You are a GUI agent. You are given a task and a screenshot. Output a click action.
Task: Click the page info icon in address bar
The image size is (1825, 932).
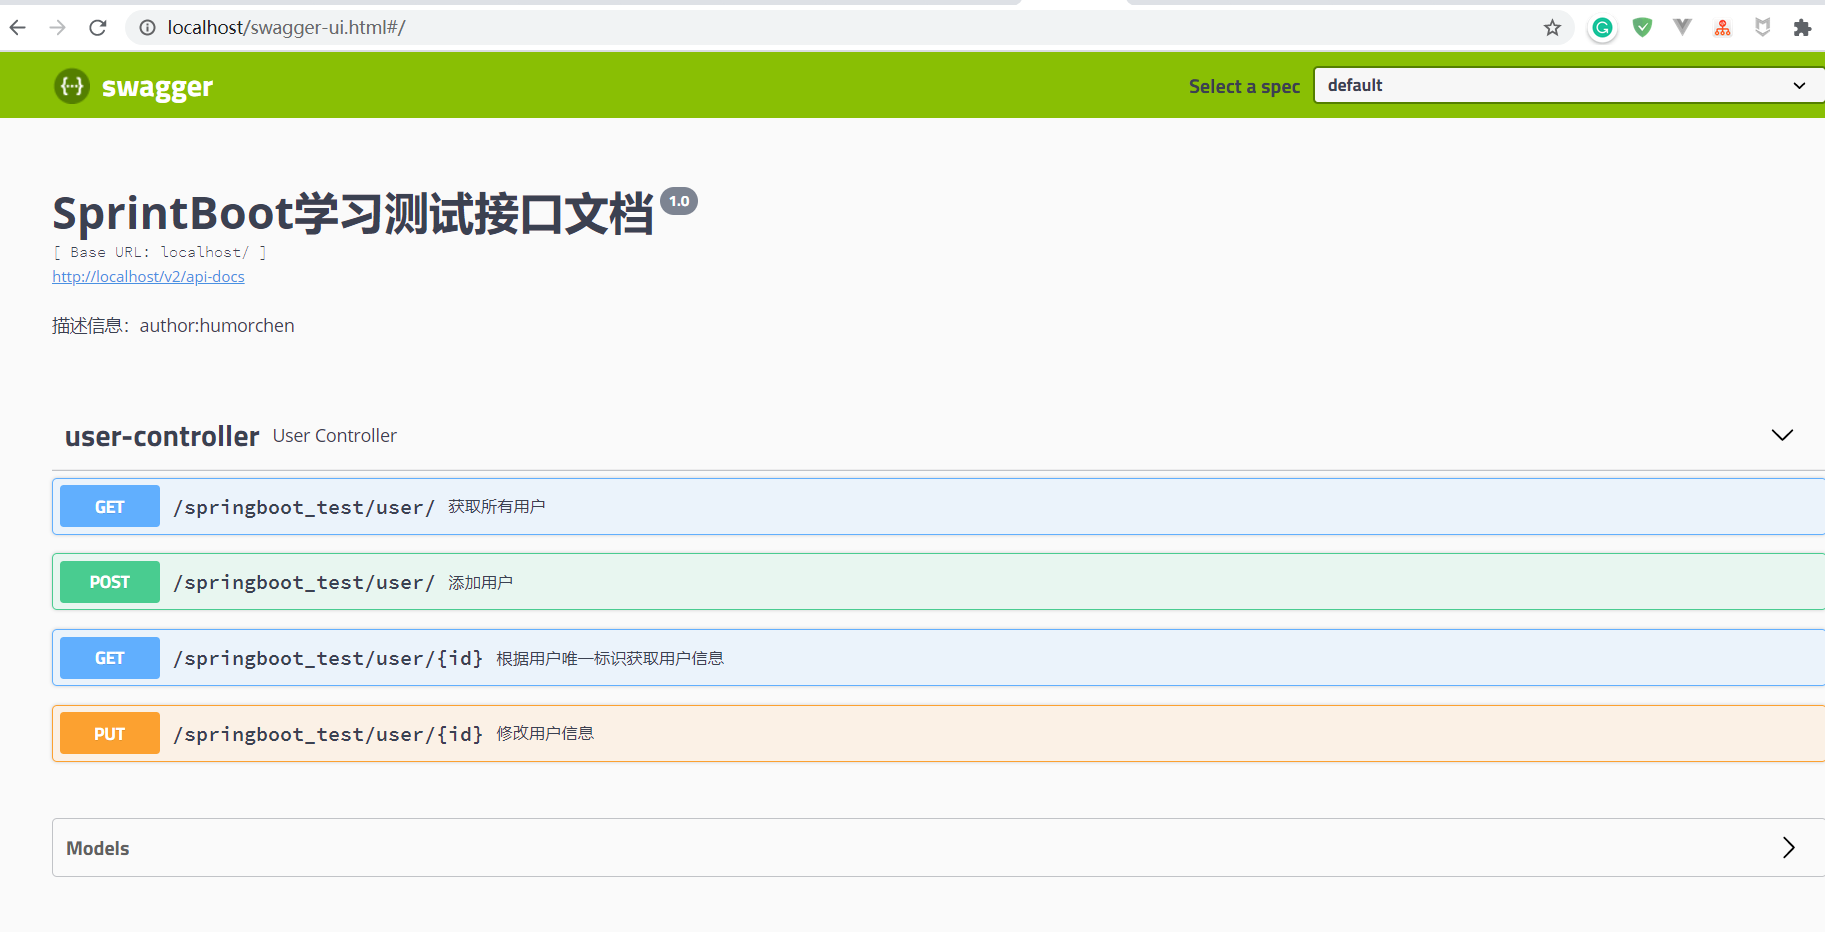146,27
